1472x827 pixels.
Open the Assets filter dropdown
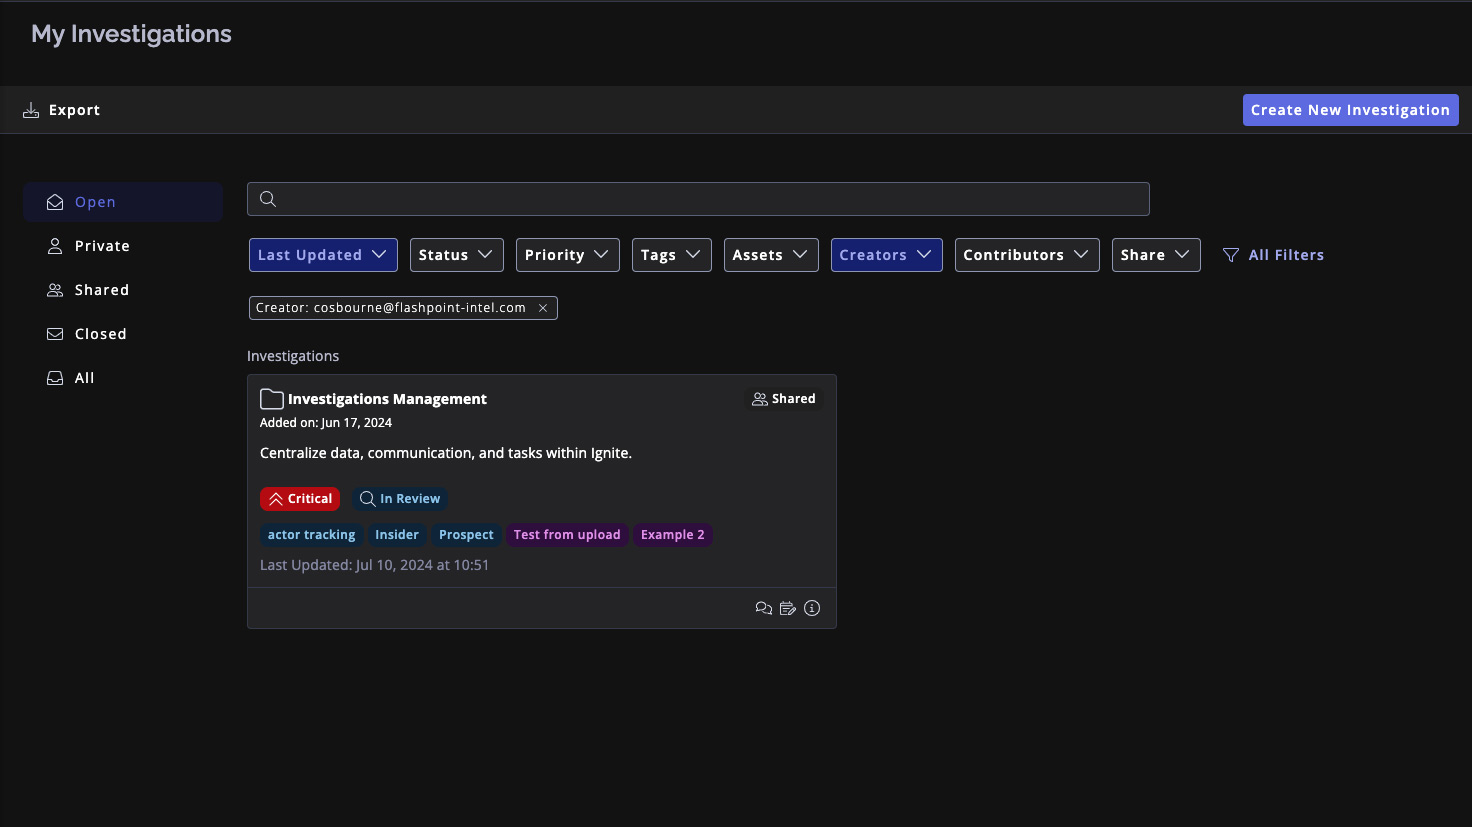pos(771,255)
